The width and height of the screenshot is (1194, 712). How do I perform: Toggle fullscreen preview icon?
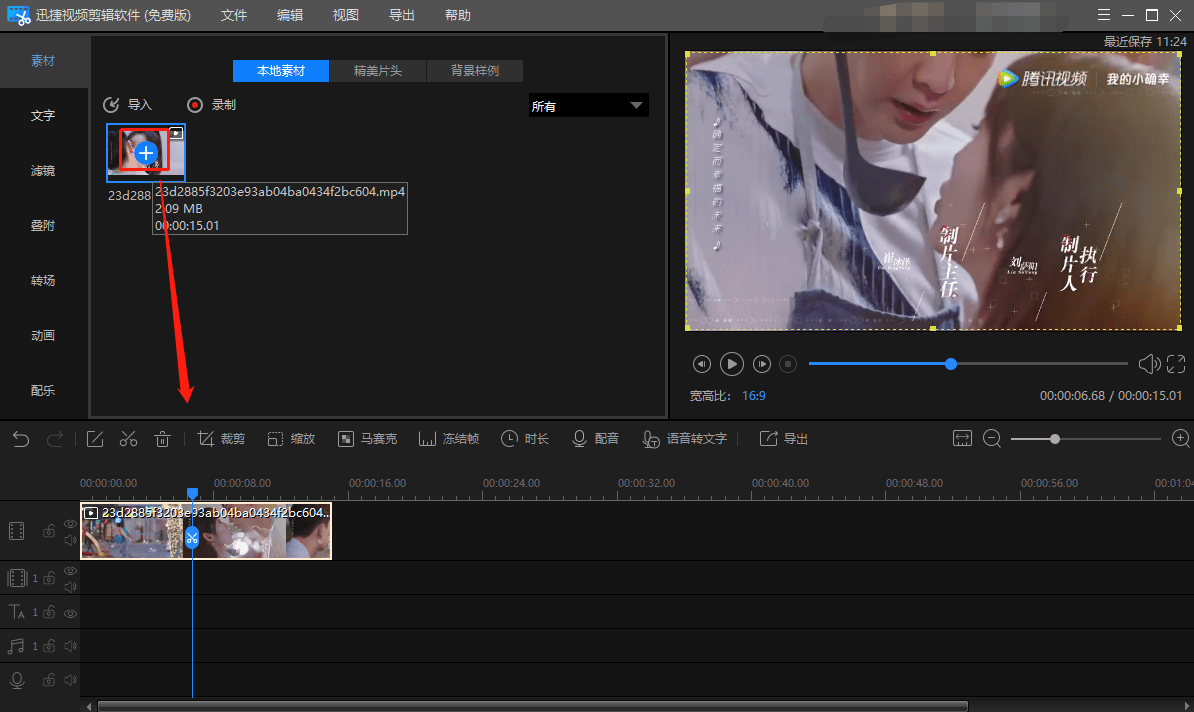tap(1176, 365)
